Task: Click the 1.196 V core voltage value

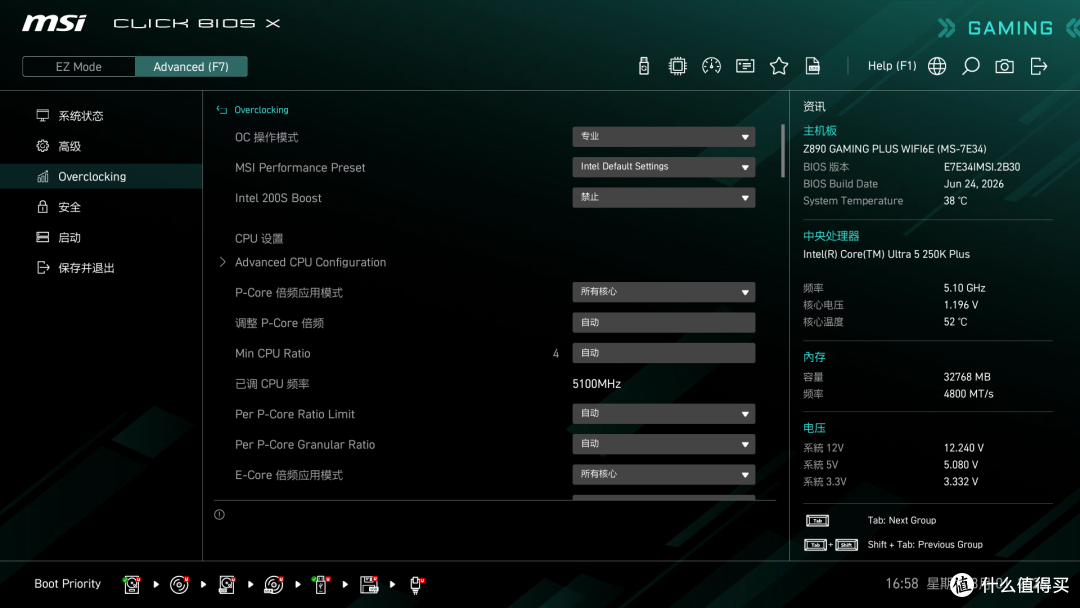Action: click(960, 304)
